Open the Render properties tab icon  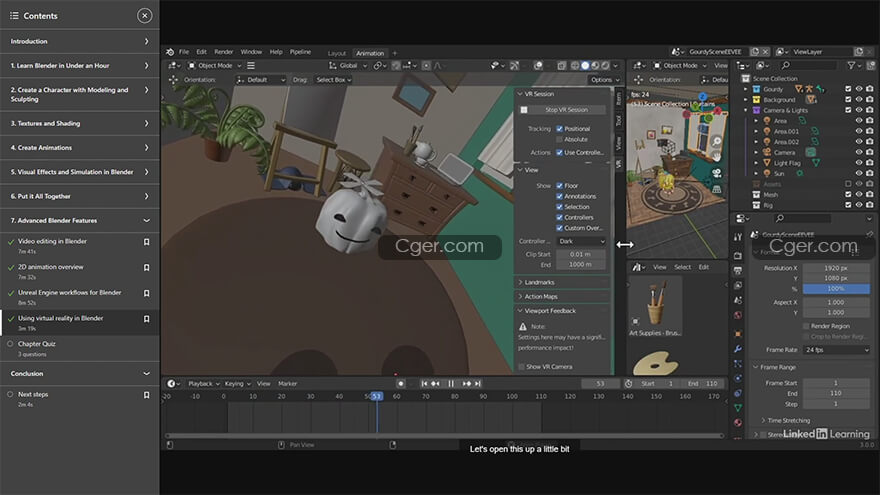pyautogui.click(x=738, y=256)
